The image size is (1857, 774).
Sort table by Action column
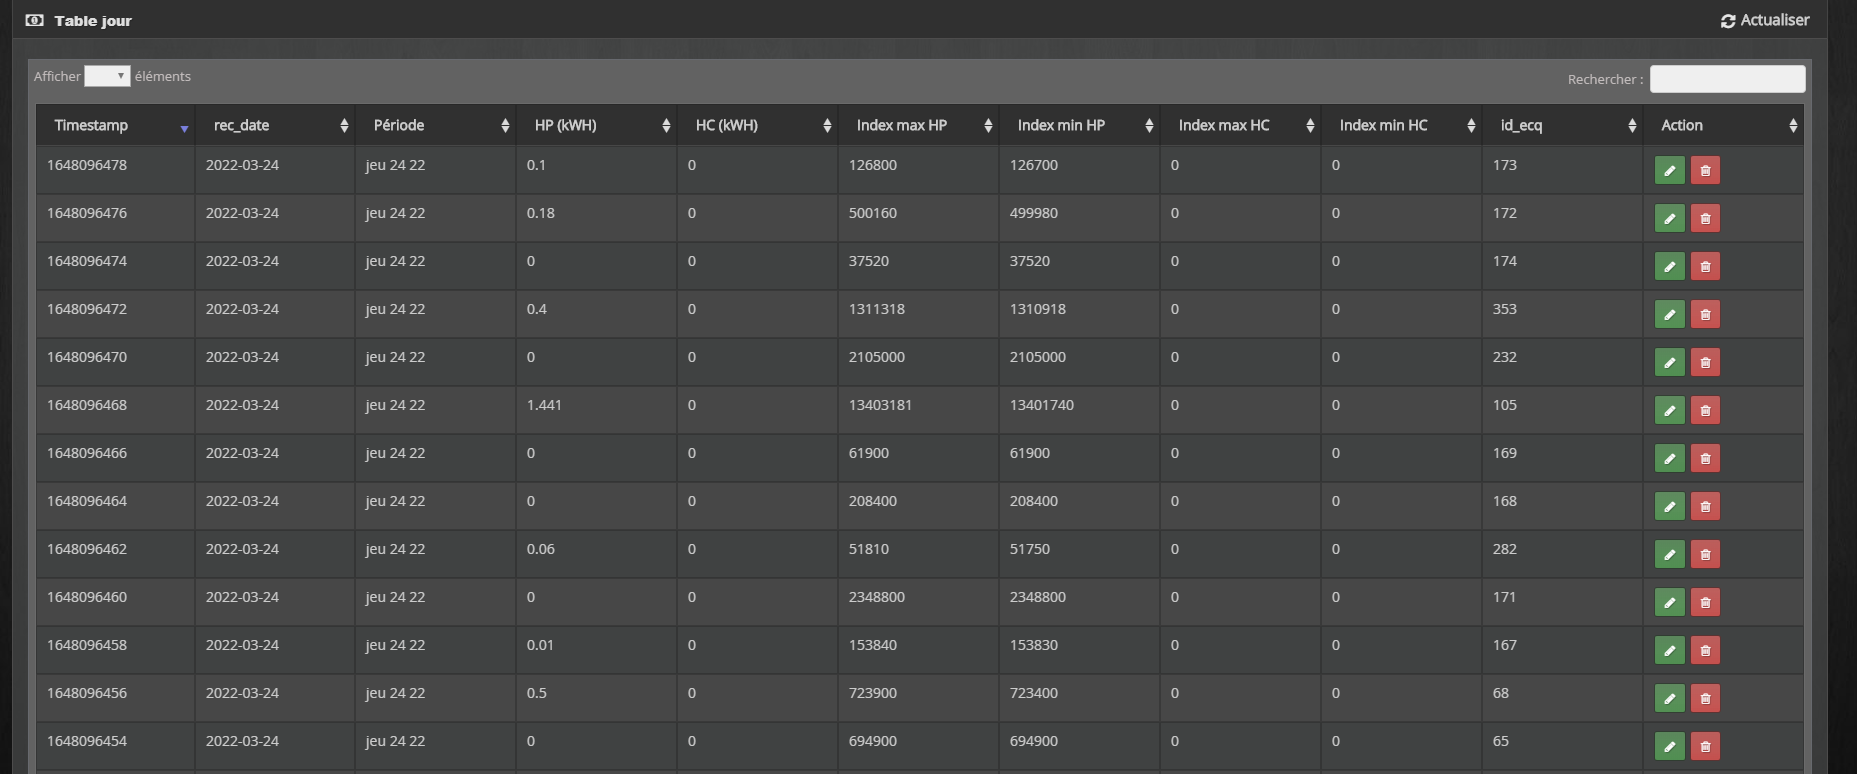(1724, 125)
